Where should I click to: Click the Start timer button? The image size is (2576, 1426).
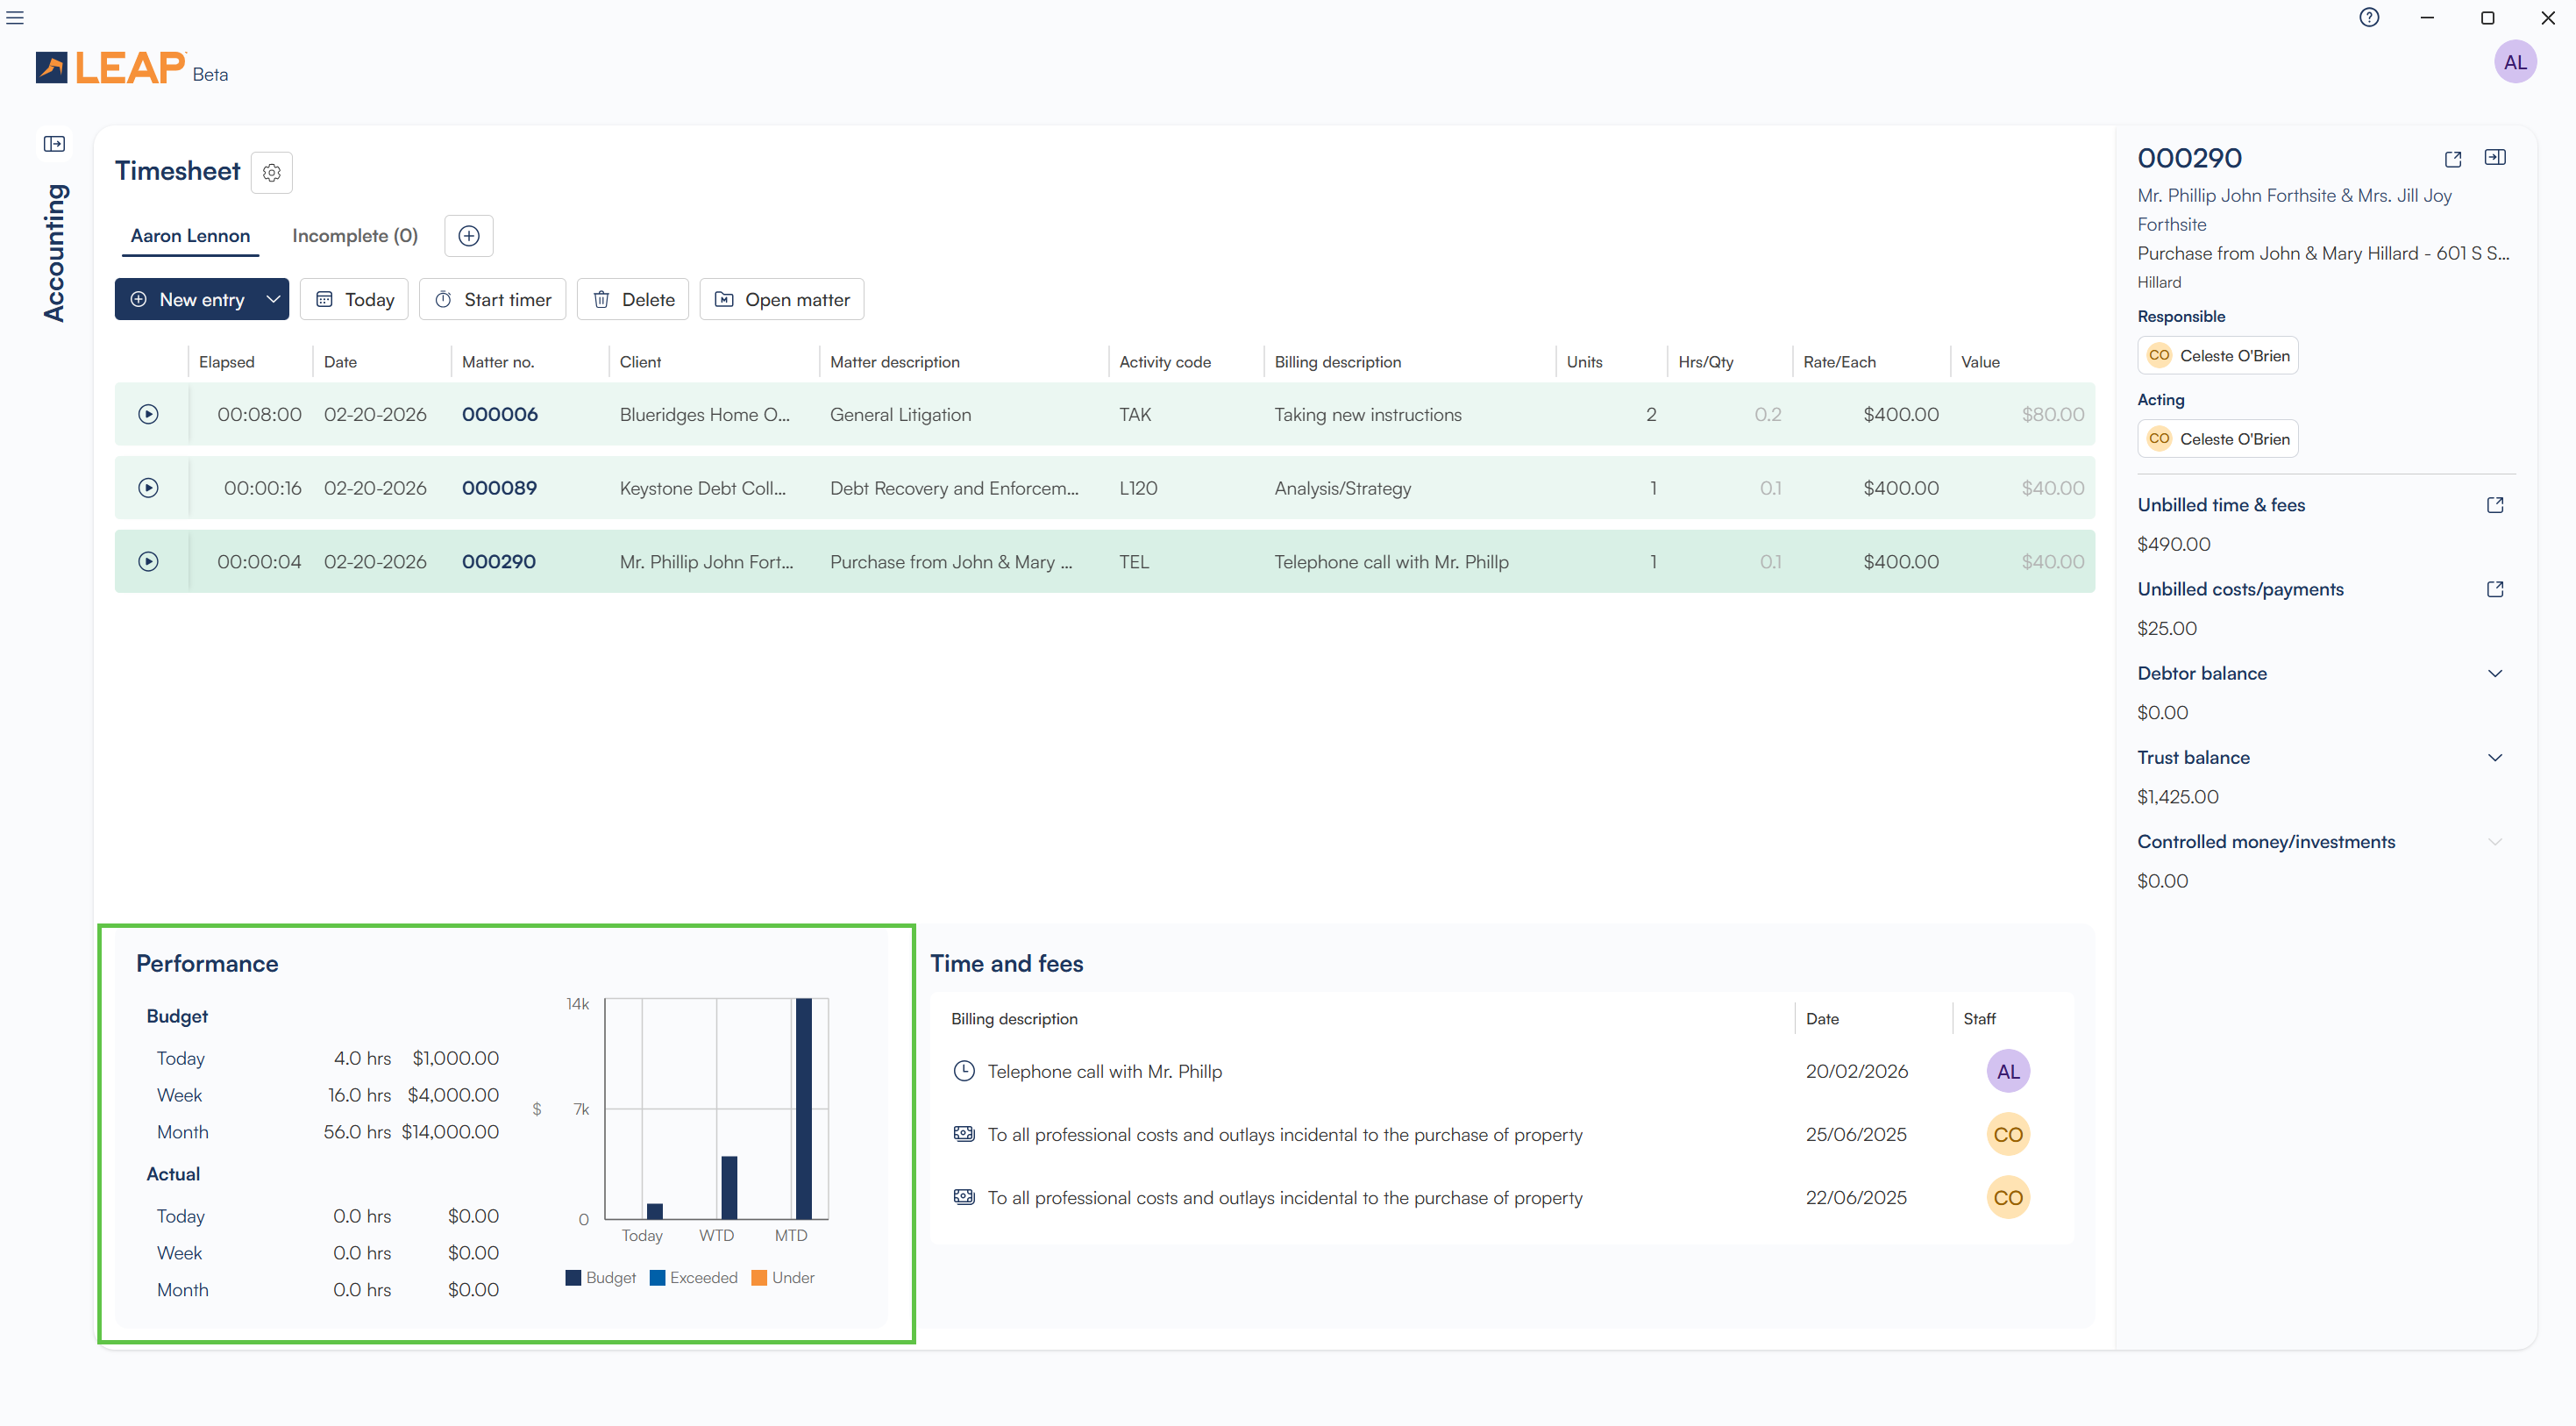point(493,299)
